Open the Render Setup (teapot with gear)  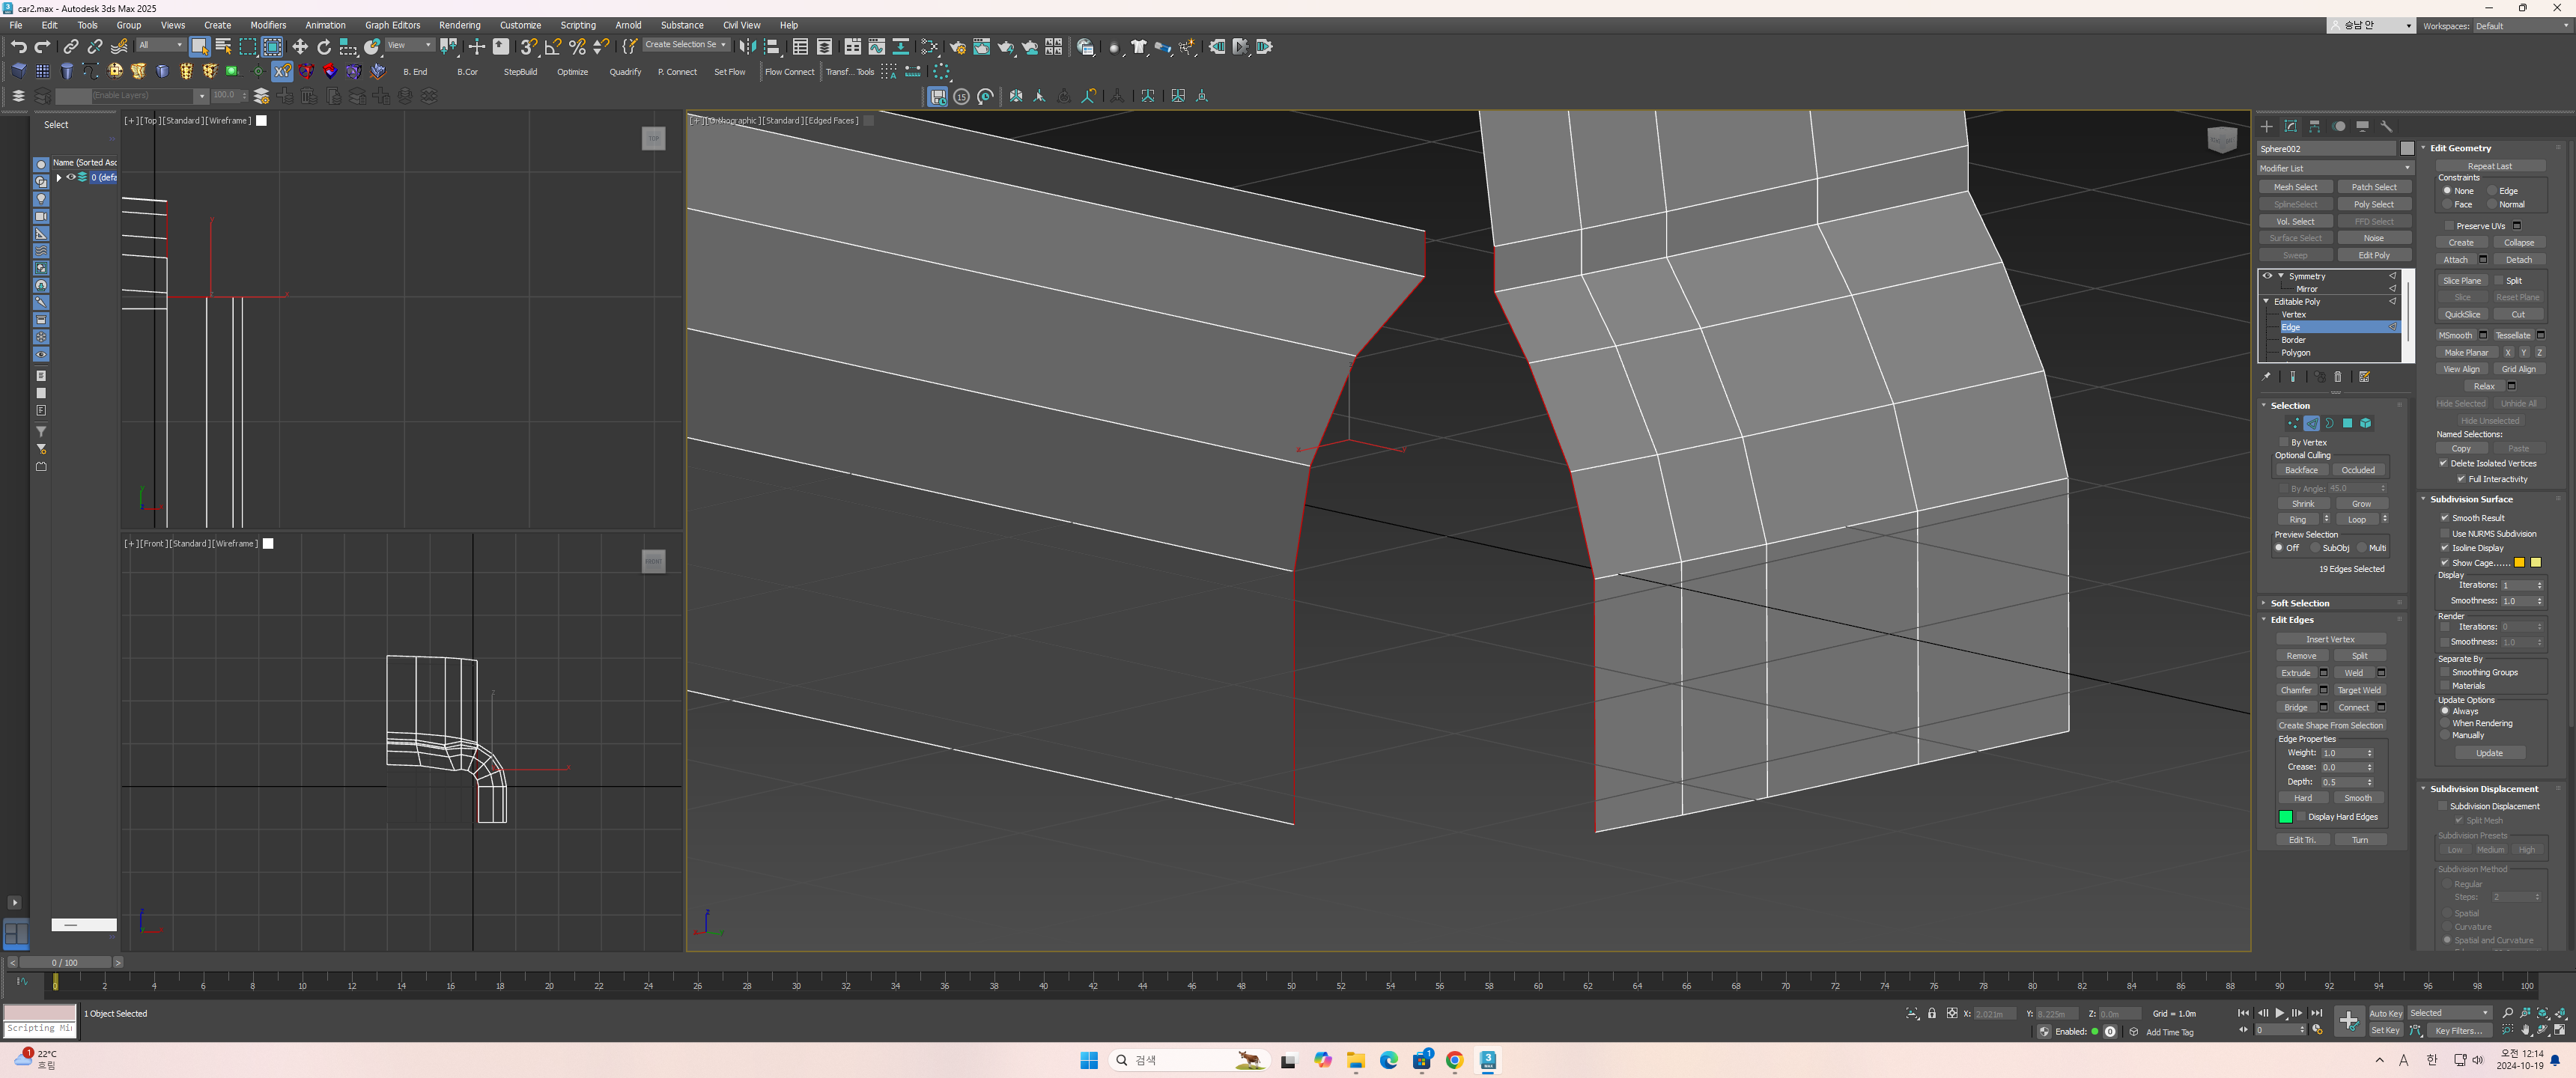click(x=957, y=47)
